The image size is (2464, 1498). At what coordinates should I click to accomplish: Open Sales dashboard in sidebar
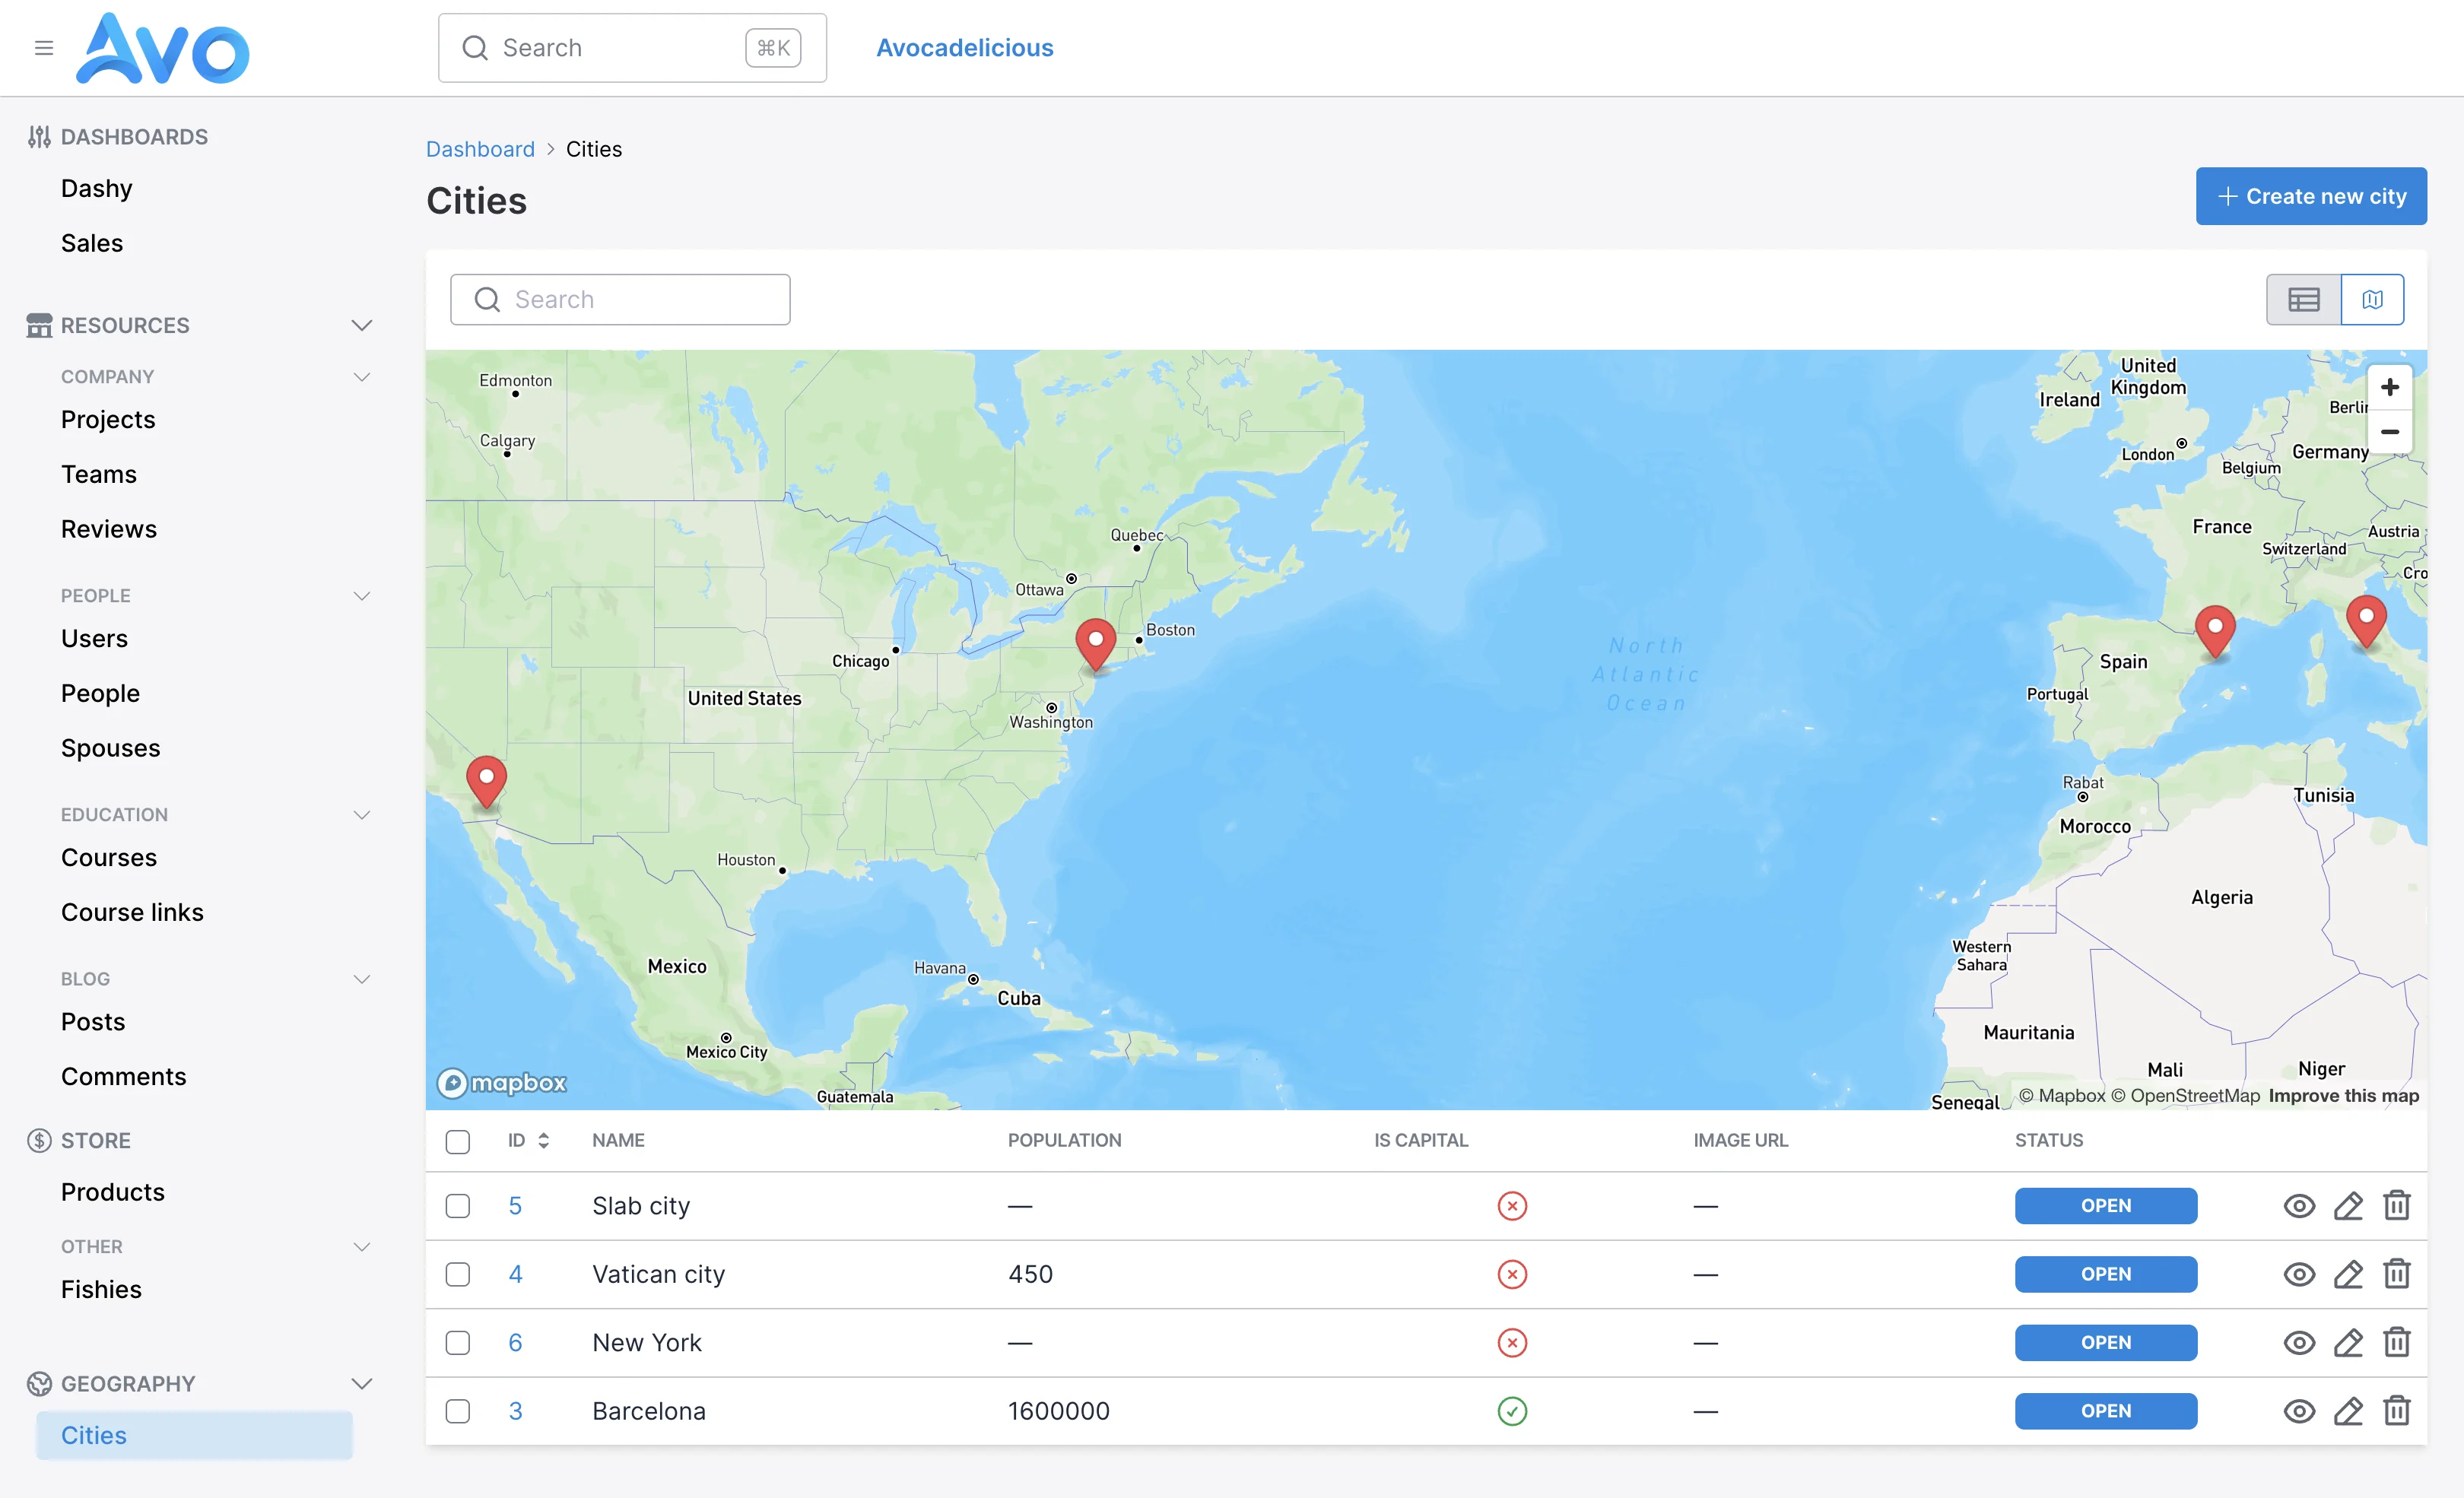point(92,243)
